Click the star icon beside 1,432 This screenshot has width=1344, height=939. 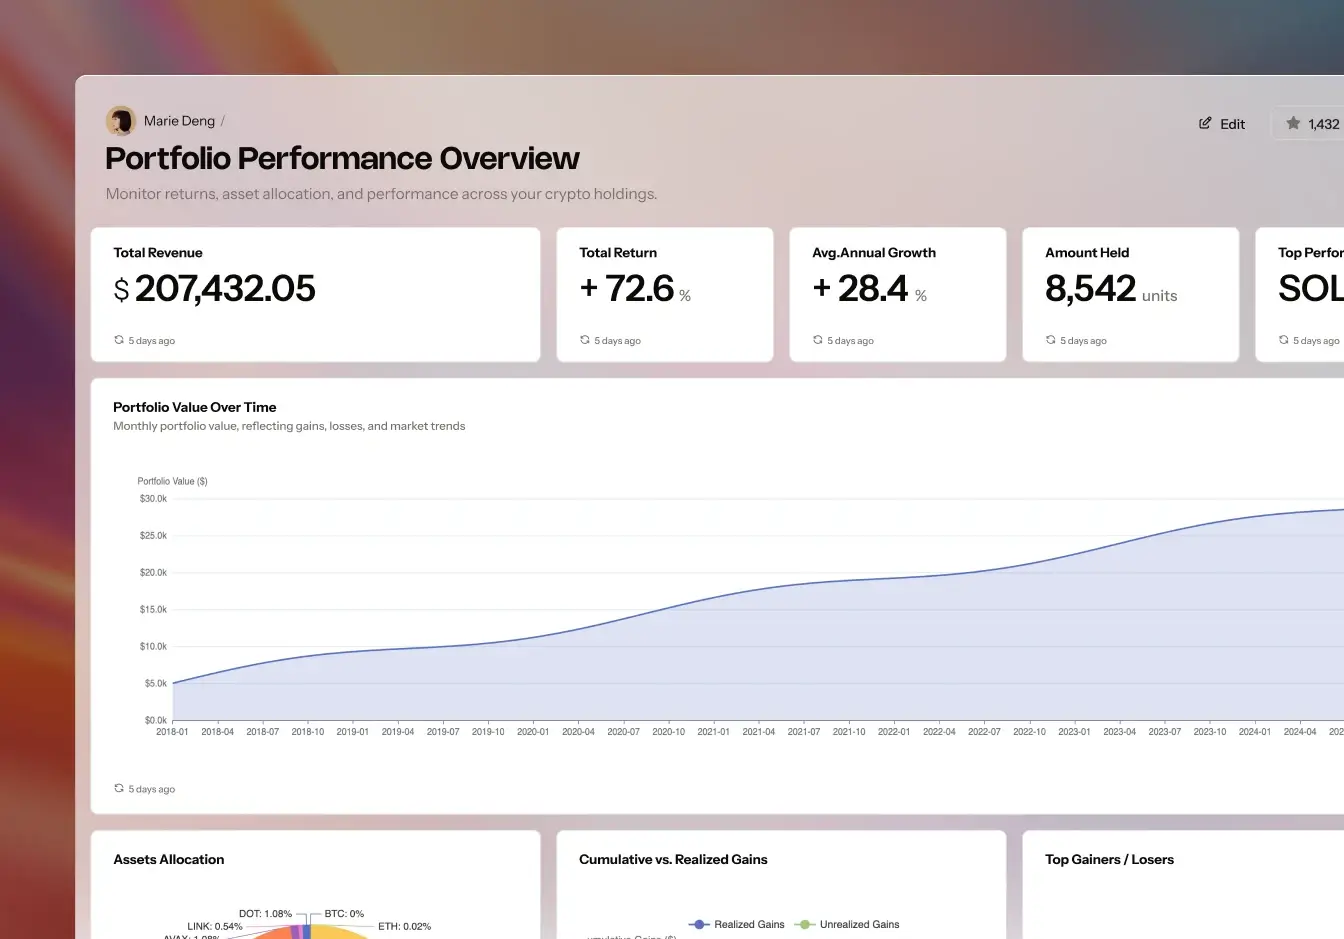pyautogui.click(x=1293, y=123)
